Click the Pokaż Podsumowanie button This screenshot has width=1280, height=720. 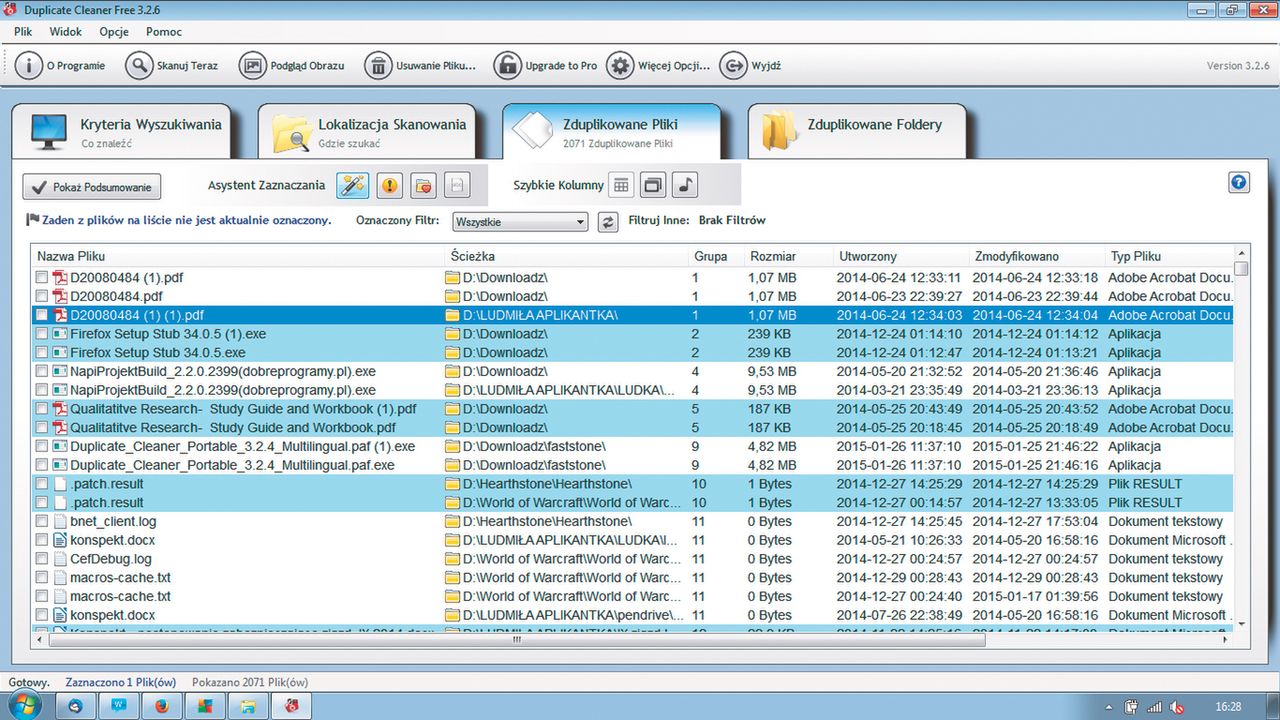[92, 187]
